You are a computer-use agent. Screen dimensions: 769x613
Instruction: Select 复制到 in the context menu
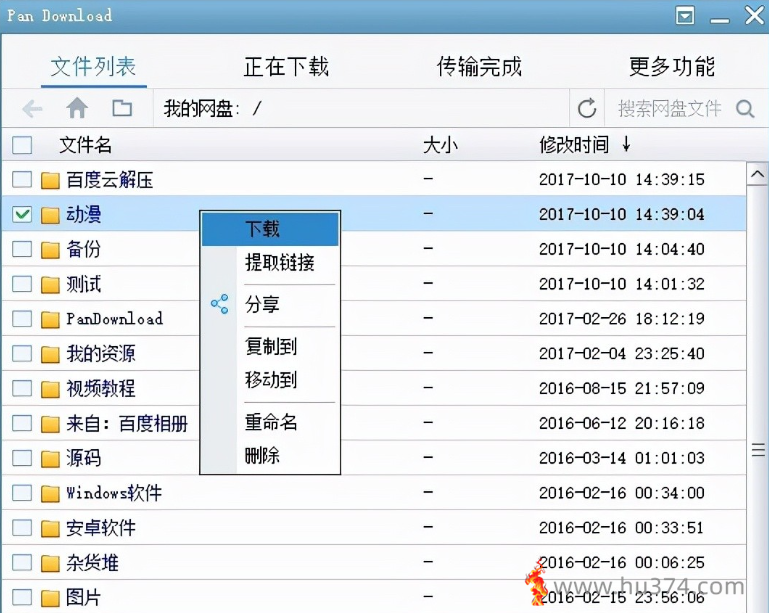tap(271, 346)
